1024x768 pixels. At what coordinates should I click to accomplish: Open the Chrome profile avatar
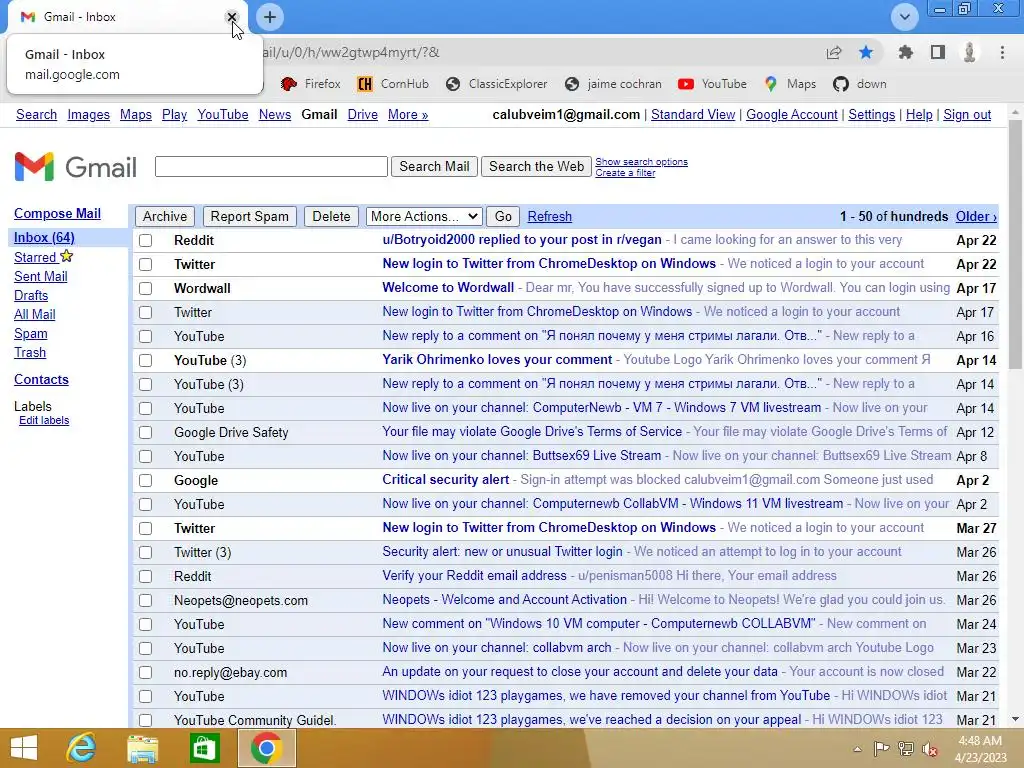point(970,52)
